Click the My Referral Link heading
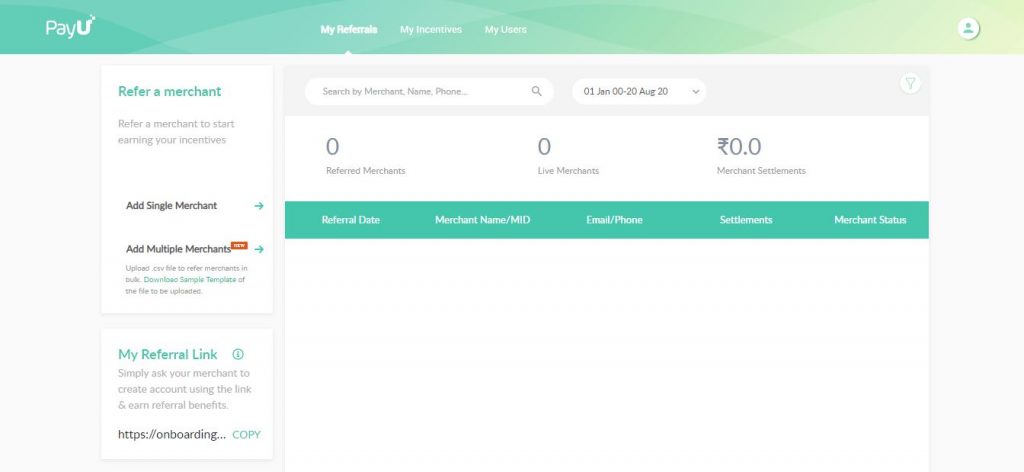Image resolution: width=1024 pixels, height=472 pixels. (168, 354)
